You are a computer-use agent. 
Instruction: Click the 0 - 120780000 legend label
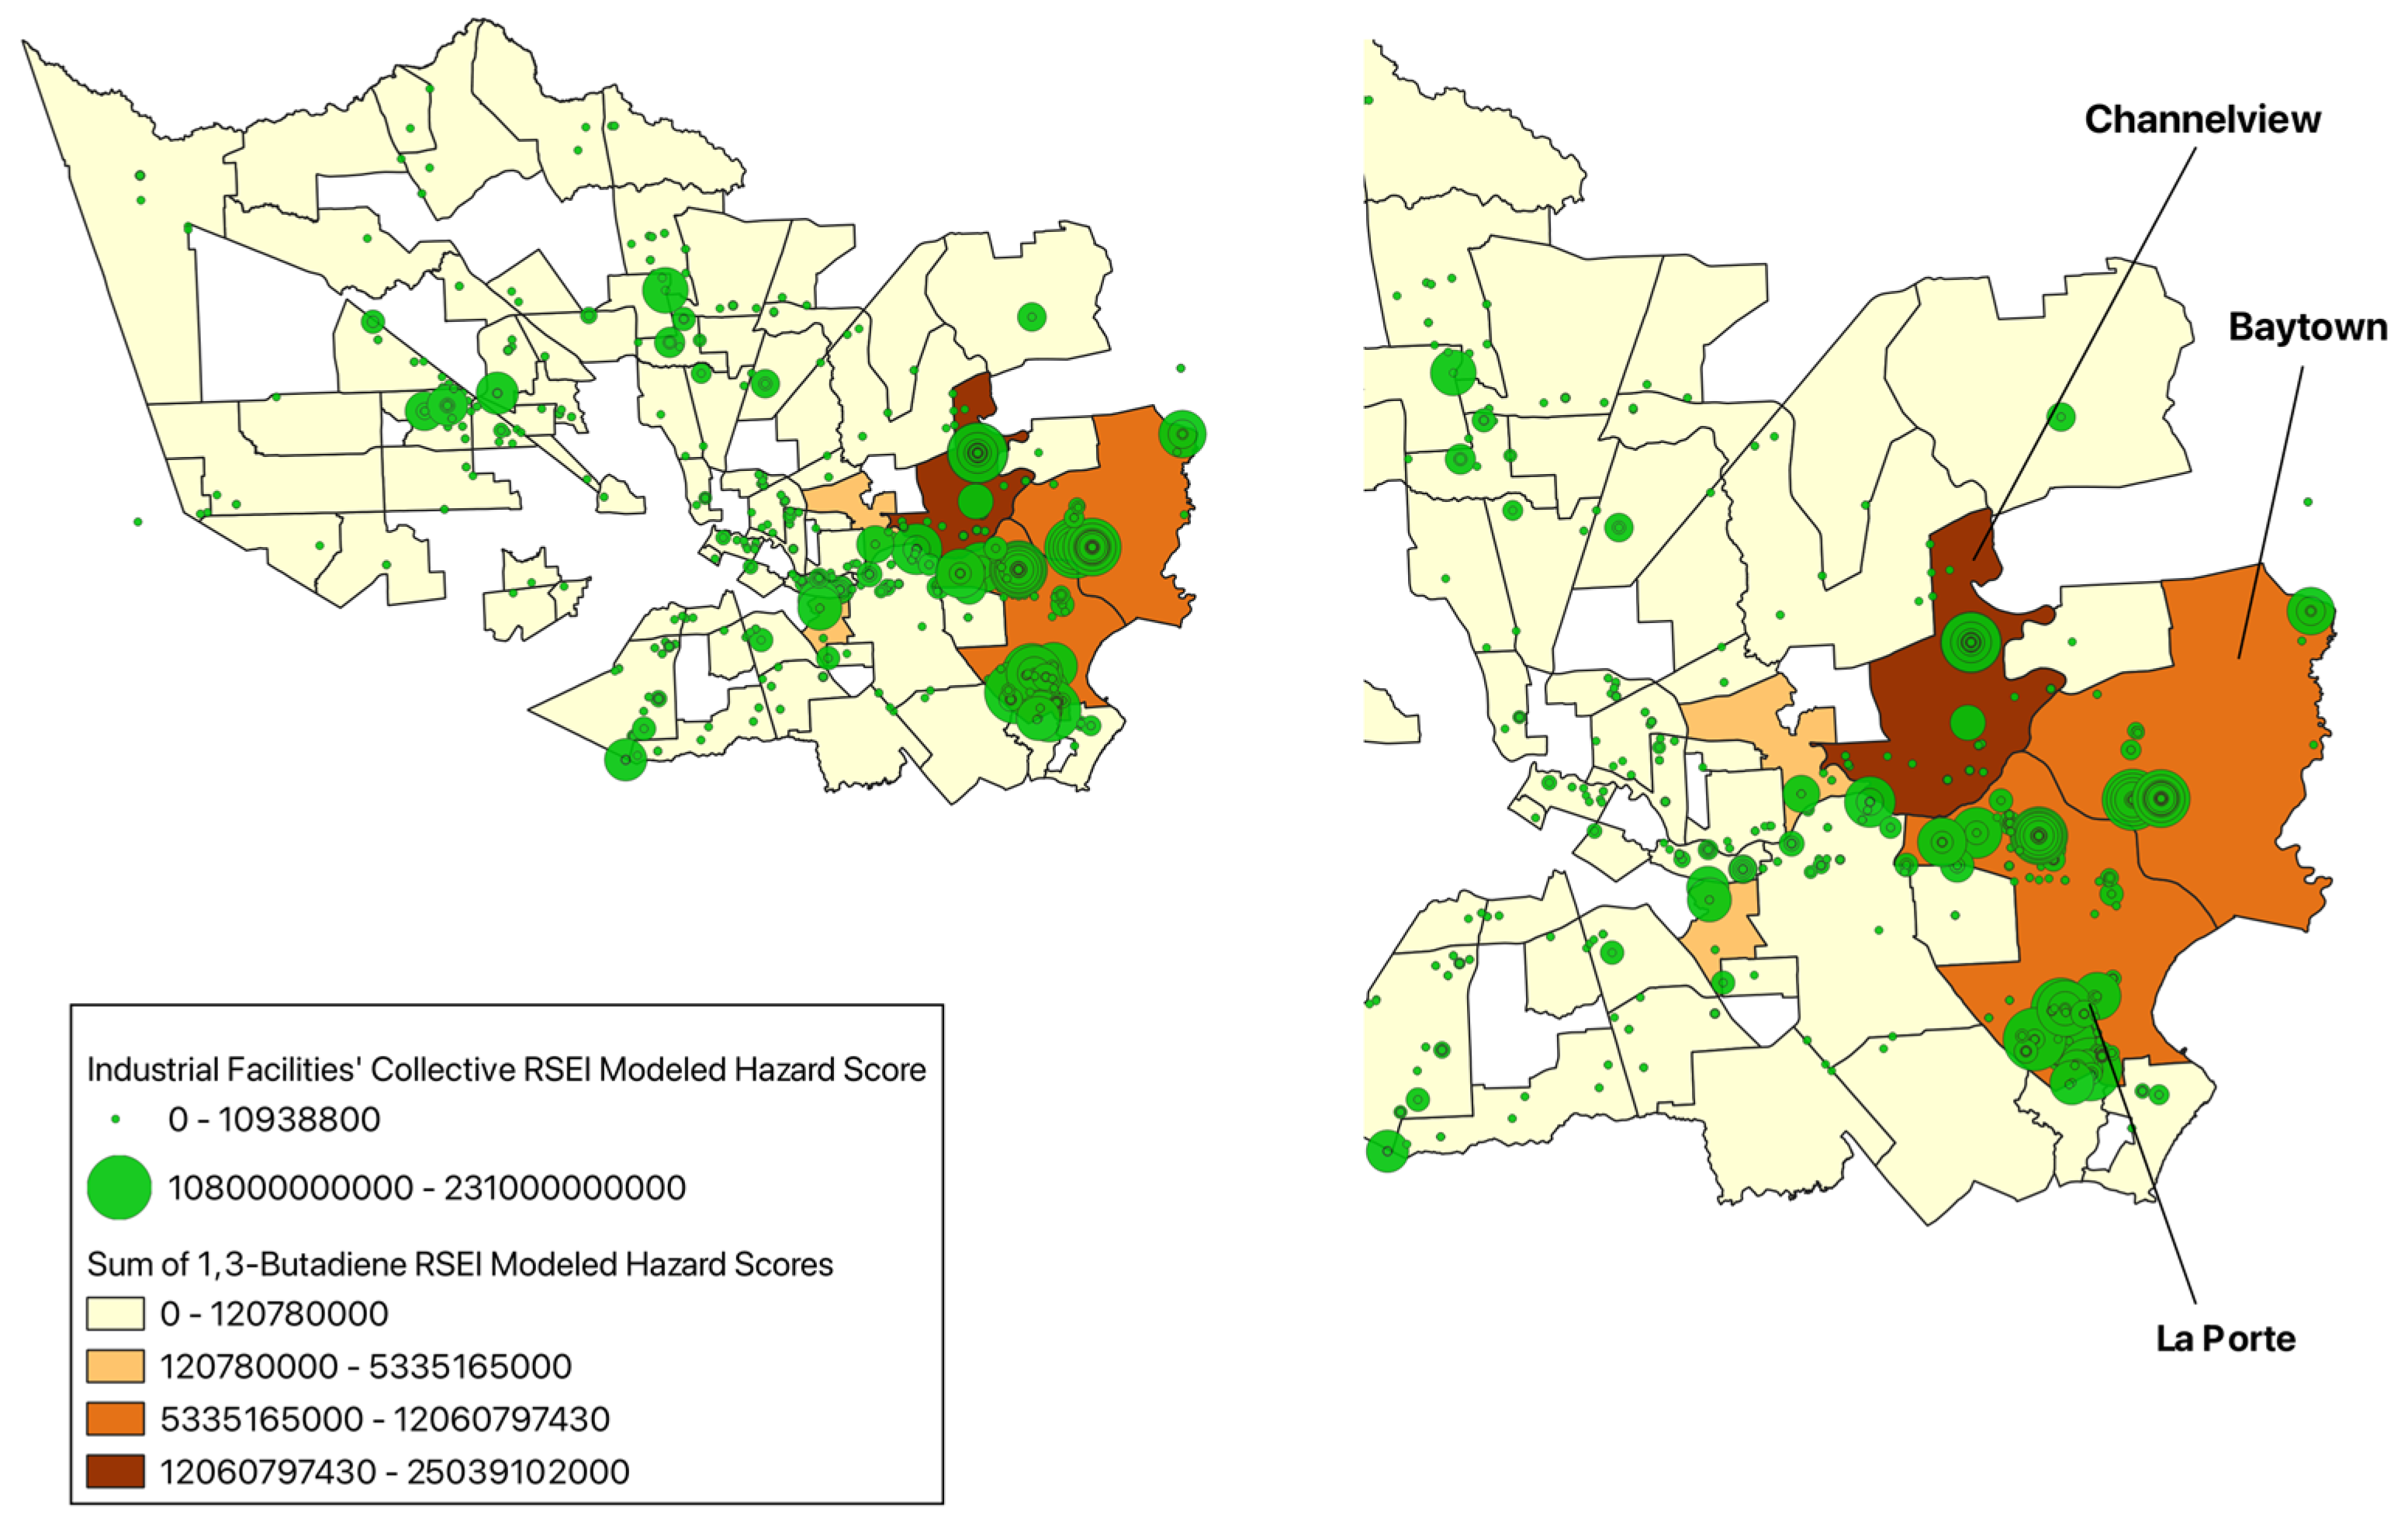(x=274, y=1313)
